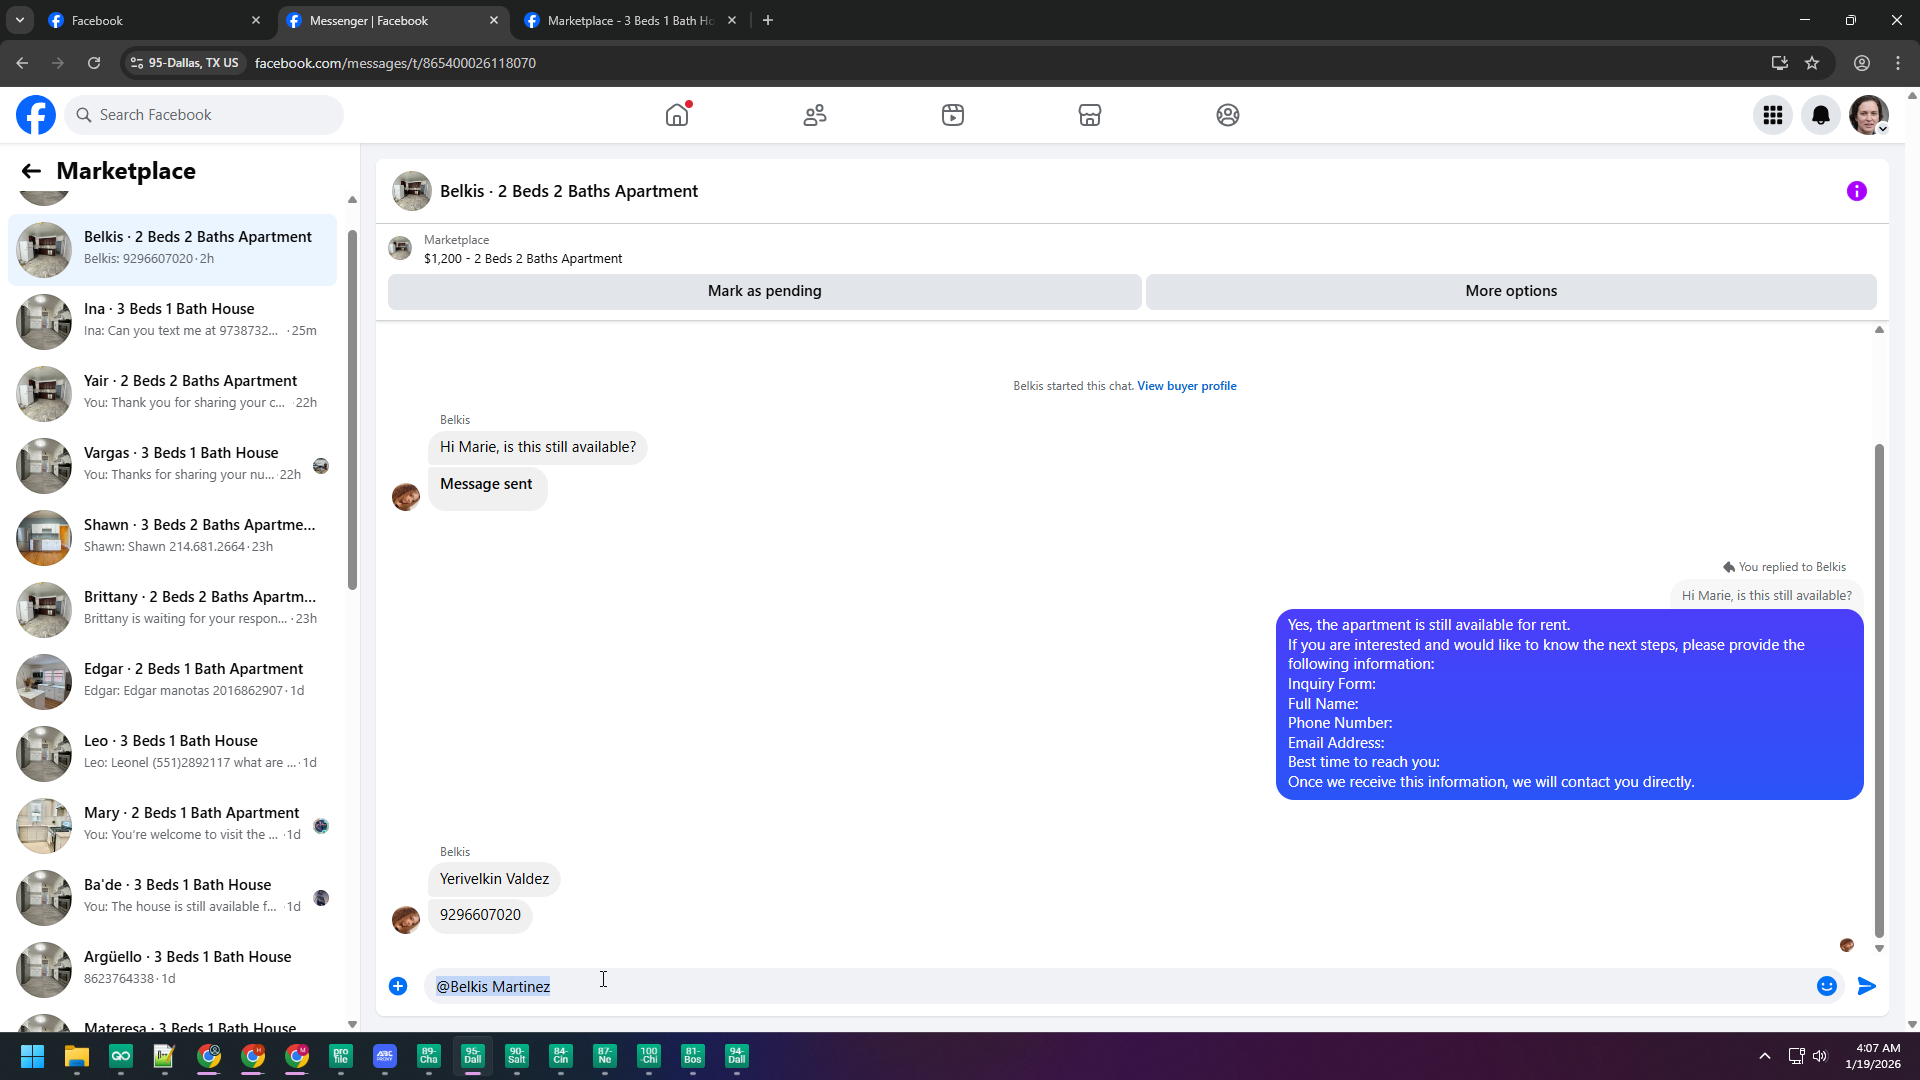Click the Yerivelkin Valdez message bubble

[494, 879]
